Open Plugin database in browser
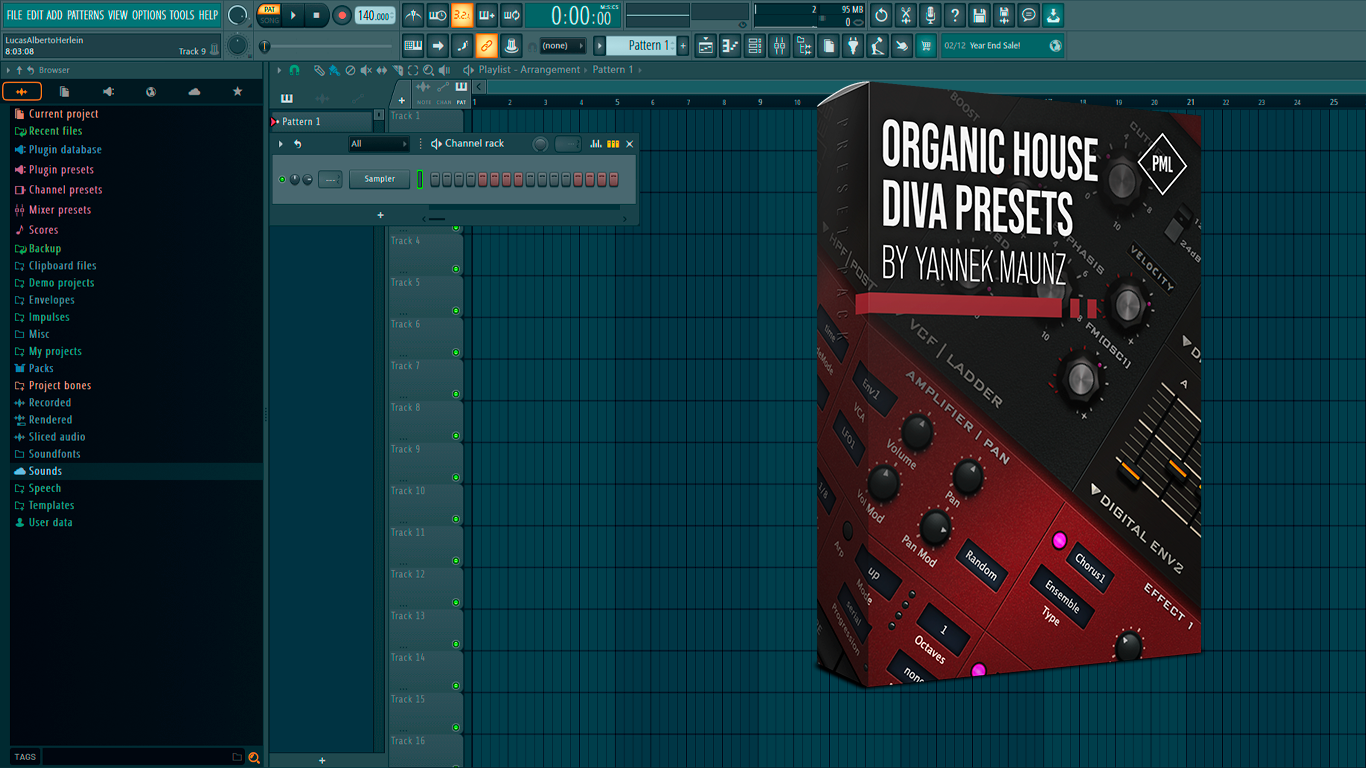The width and height of the screenshot is (1366, 768). pos(65,150)
